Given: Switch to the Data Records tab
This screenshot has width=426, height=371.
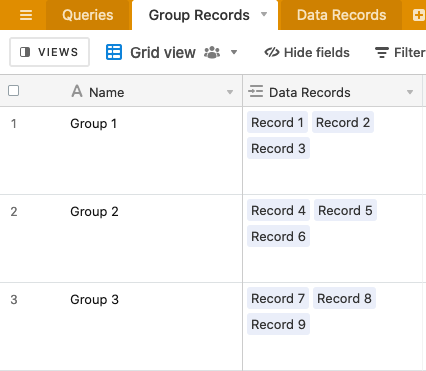Looking at the screenshot, I should 341,15.
